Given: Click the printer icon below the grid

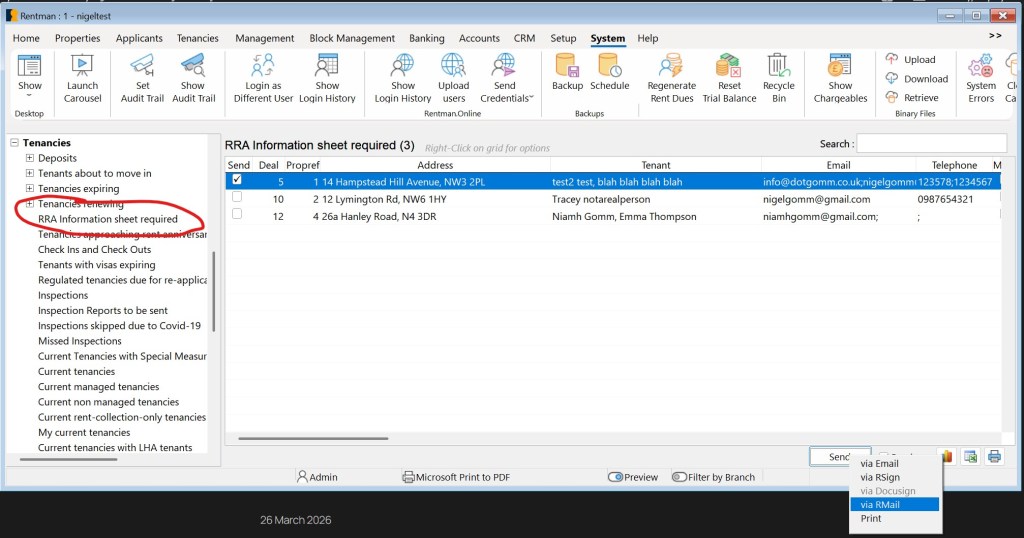Looking at the screenshot, I should [x=994, y=457].
